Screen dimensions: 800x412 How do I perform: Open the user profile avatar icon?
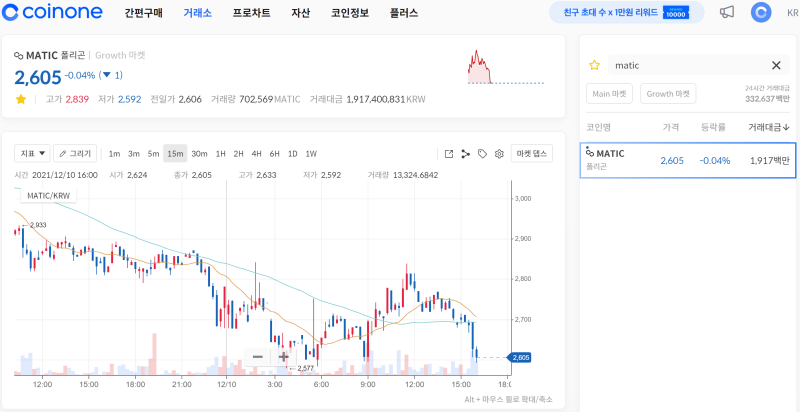tap(761, 12)
